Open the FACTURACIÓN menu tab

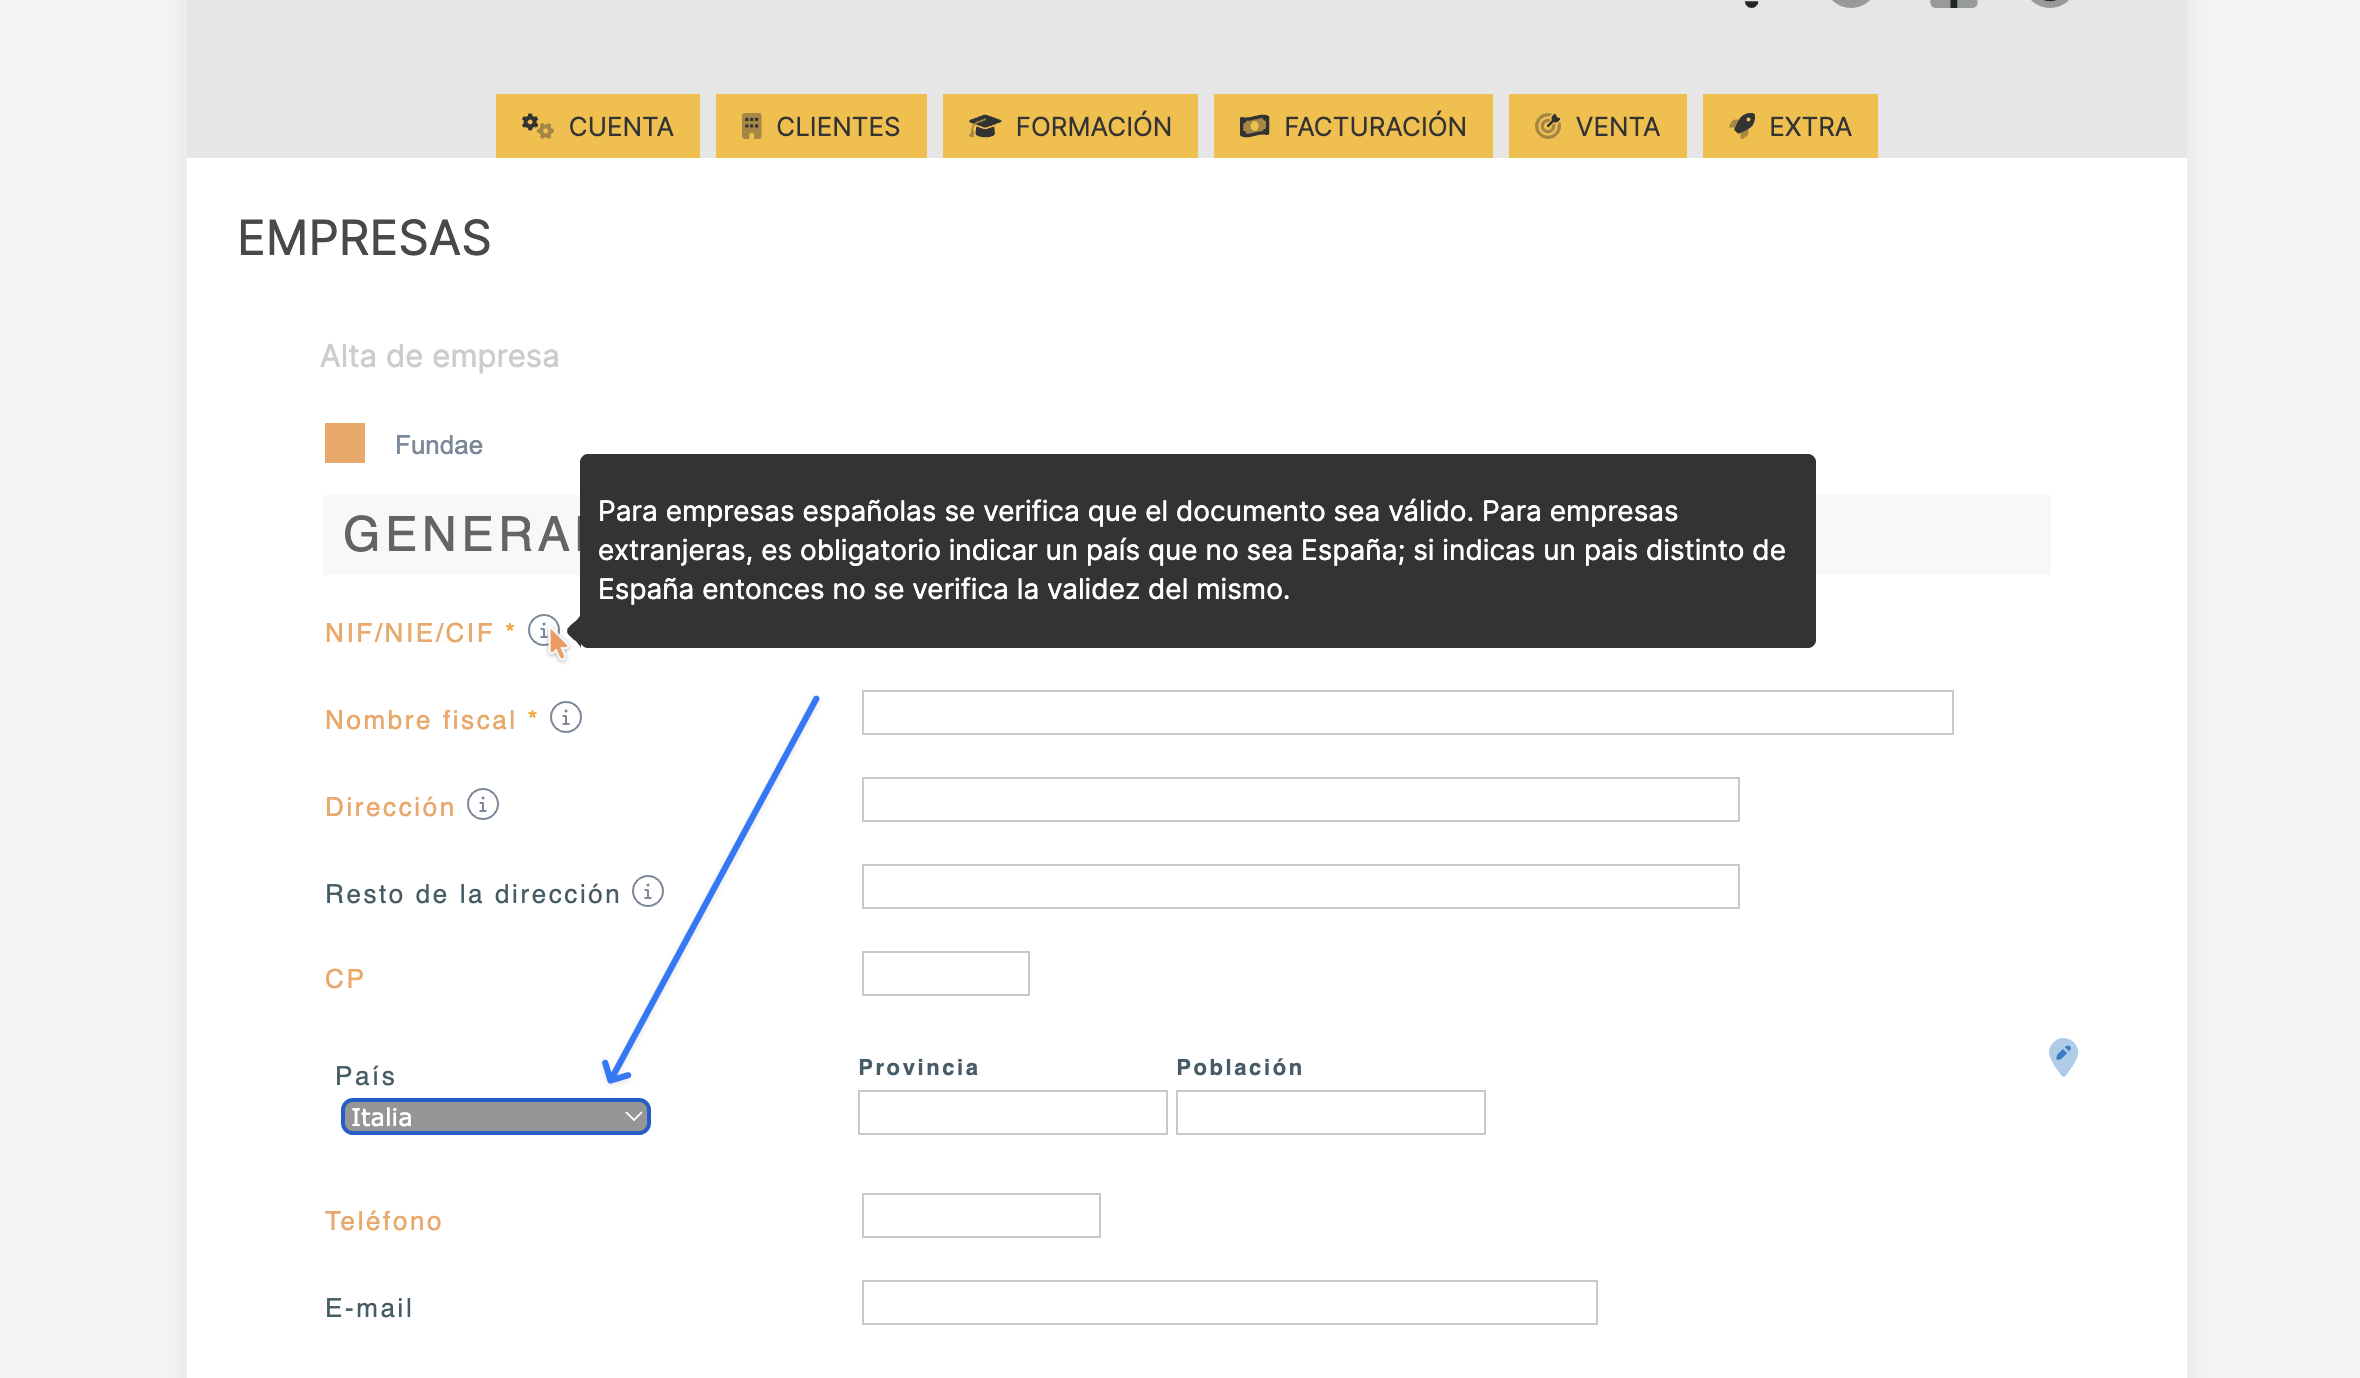click(x=1353, y=126)
